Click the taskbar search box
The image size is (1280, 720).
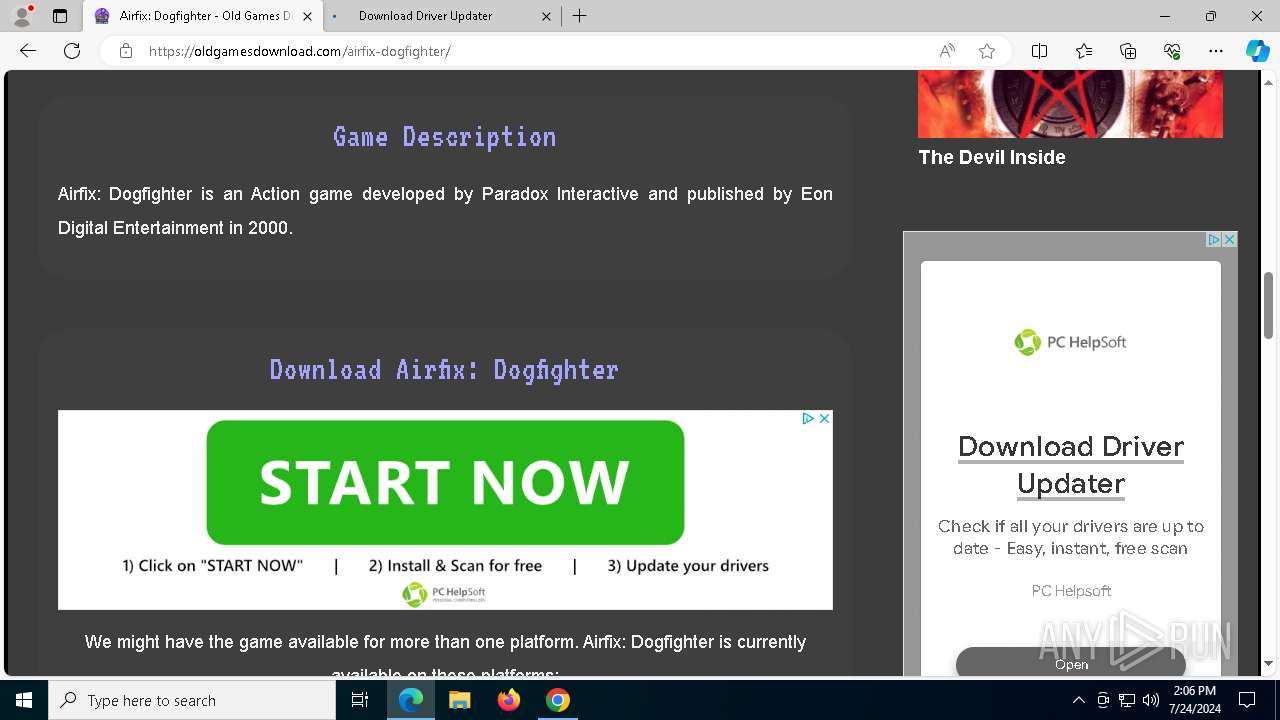click(192, 700)
